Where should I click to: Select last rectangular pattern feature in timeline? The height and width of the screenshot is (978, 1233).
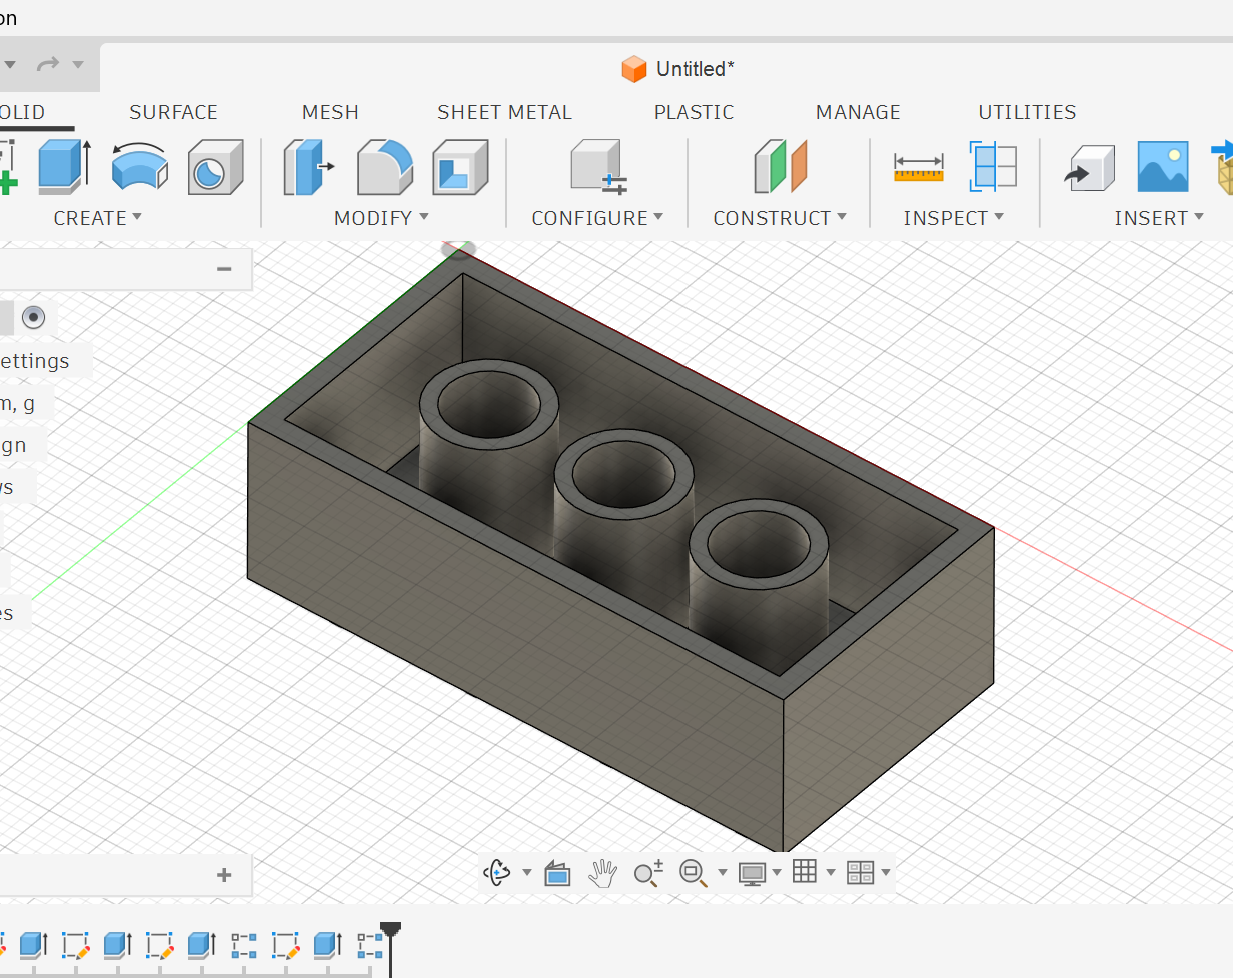coord(370,945)
